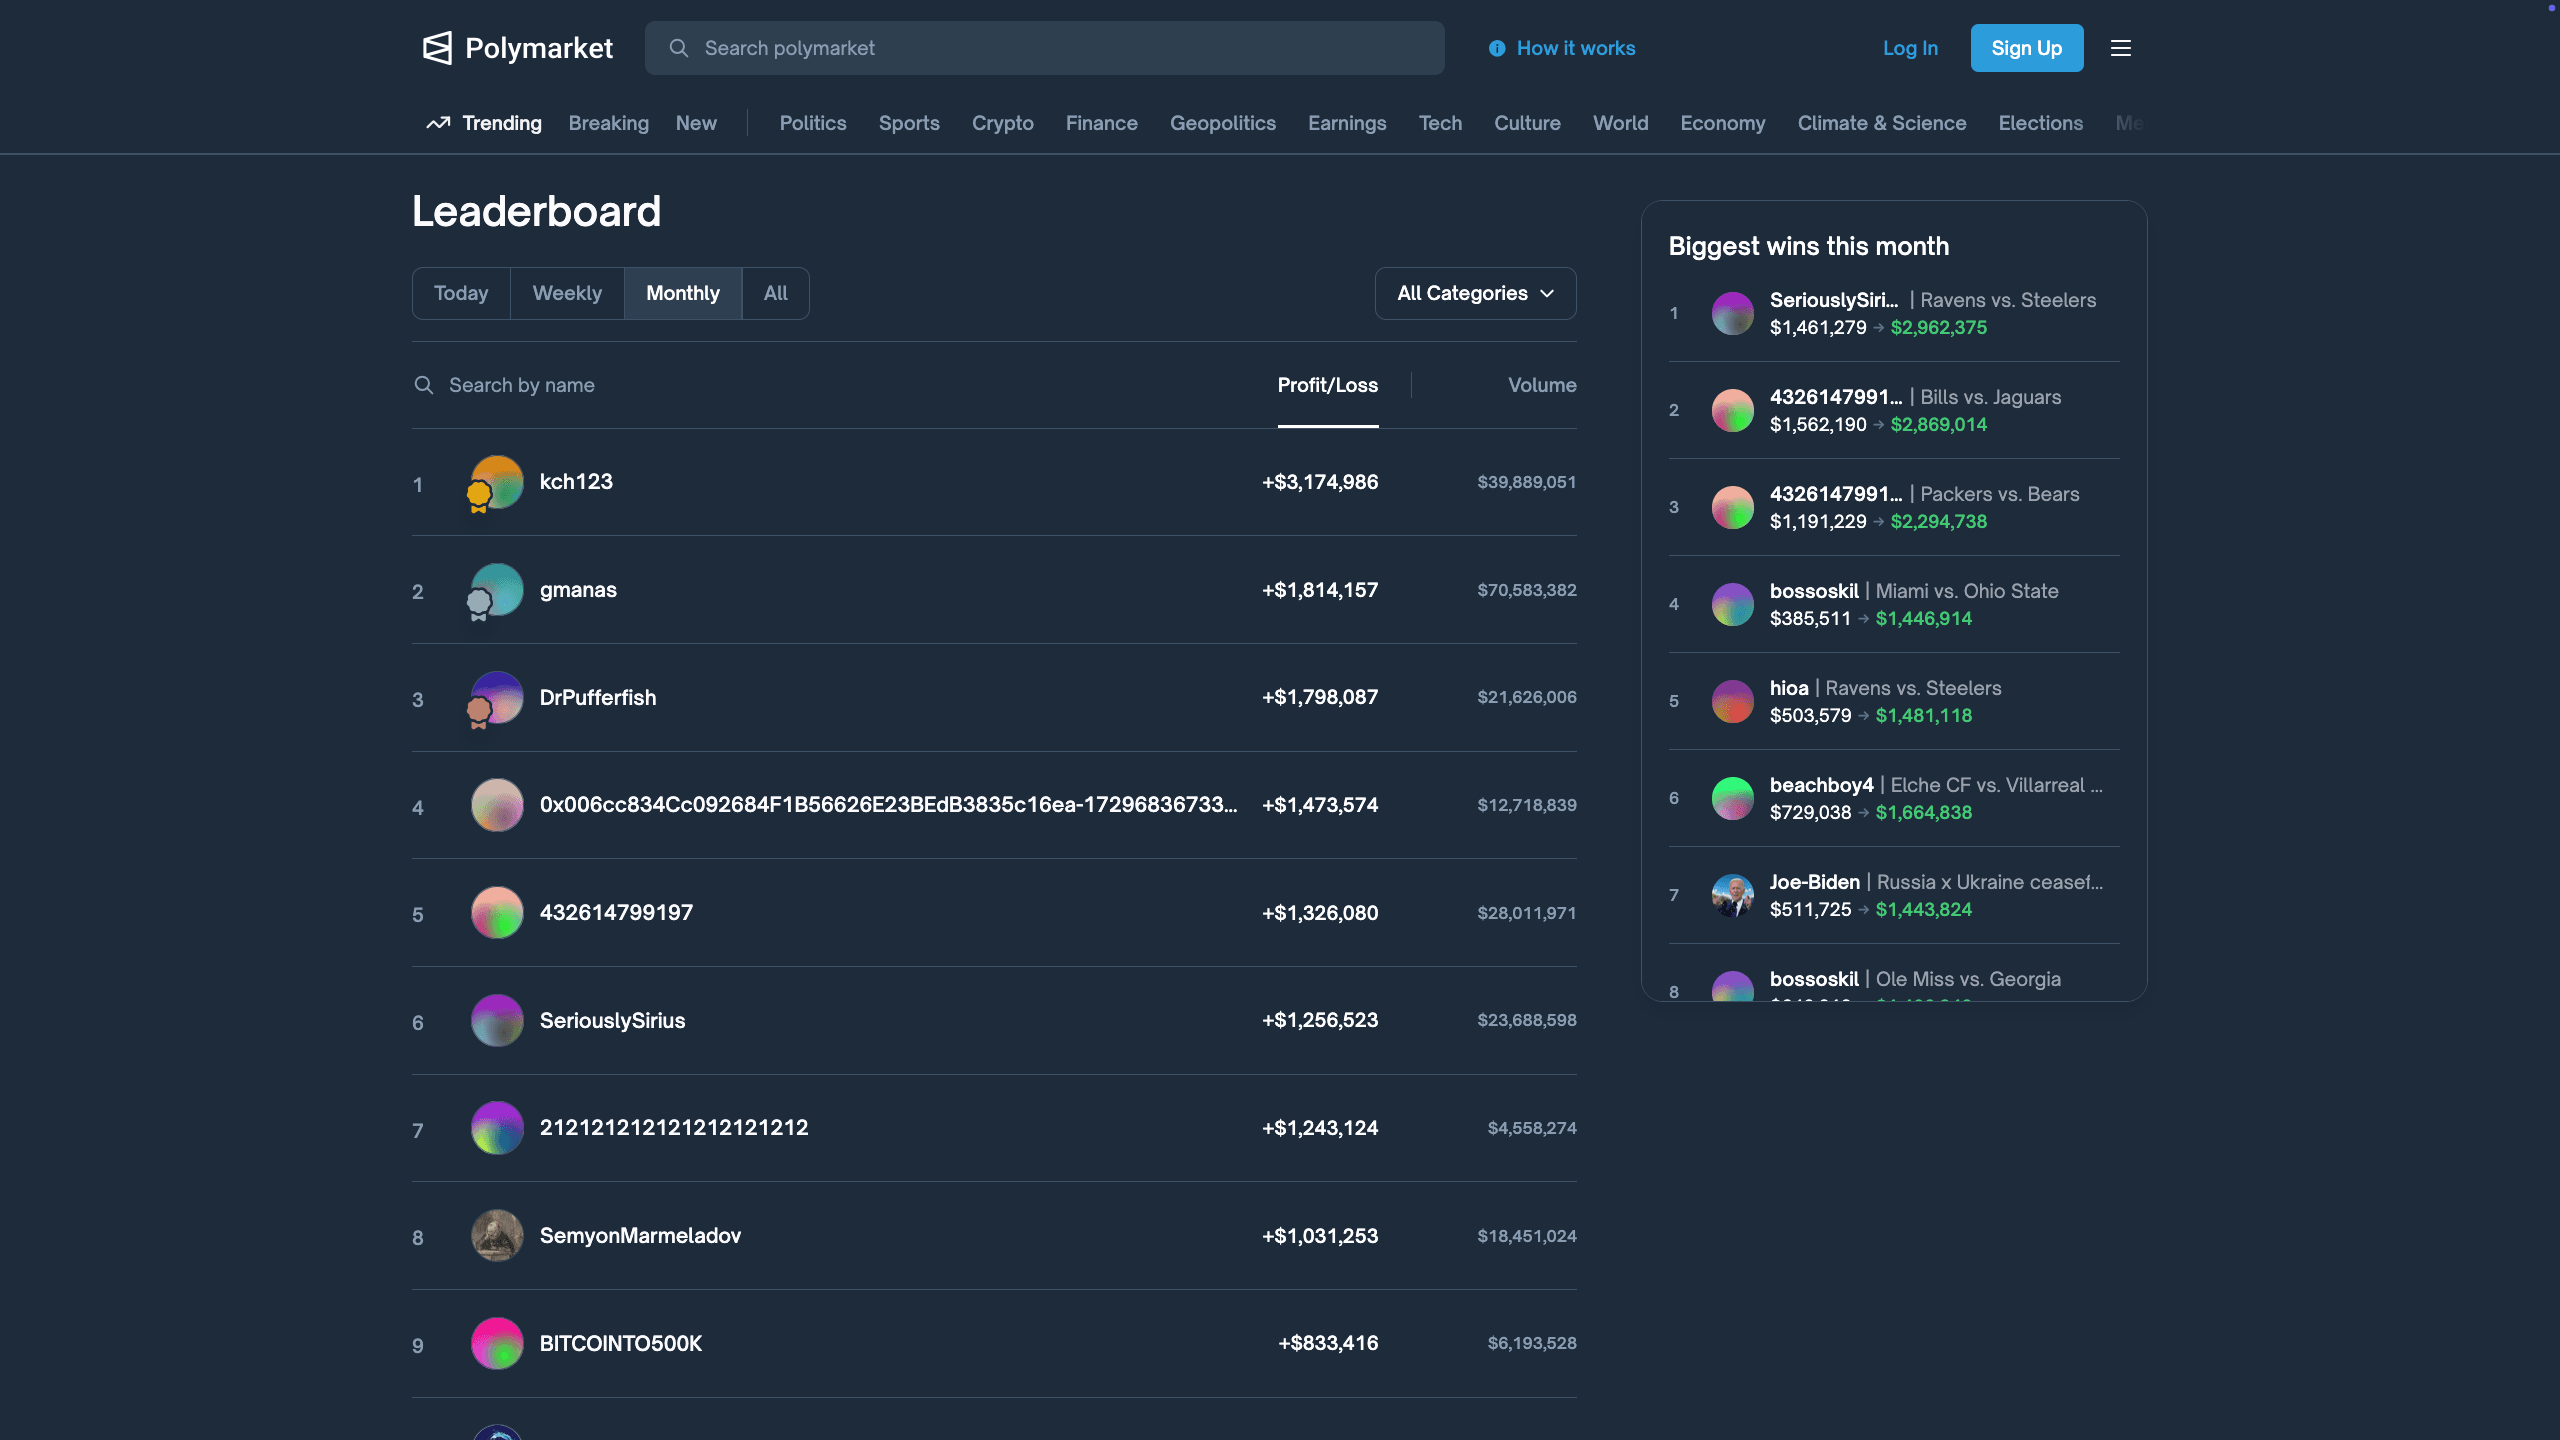
Task: Sort leaderboard by Volume
Action: tap(1541, 385)
